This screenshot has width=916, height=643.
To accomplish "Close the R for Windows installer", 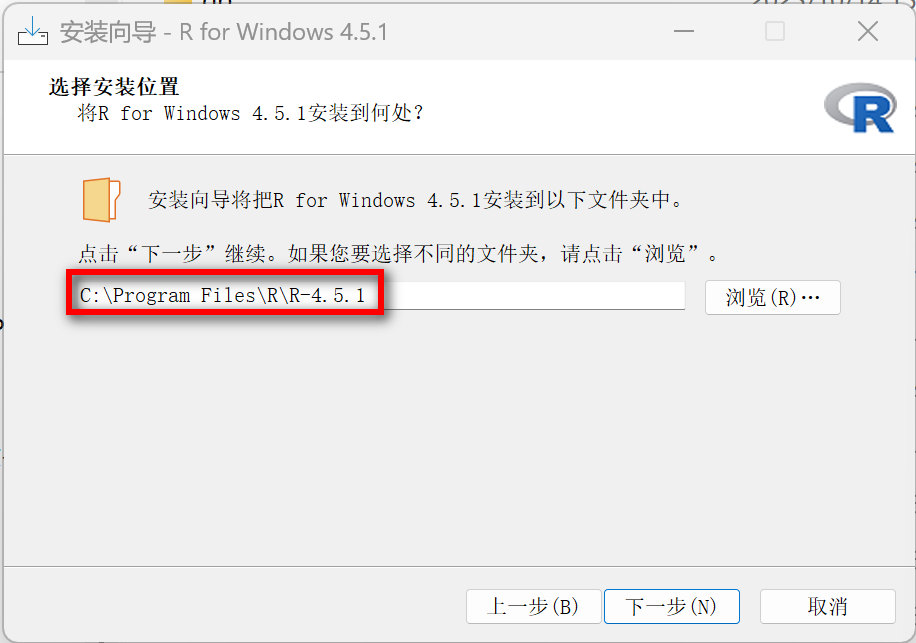I will (x=868, y=31).
